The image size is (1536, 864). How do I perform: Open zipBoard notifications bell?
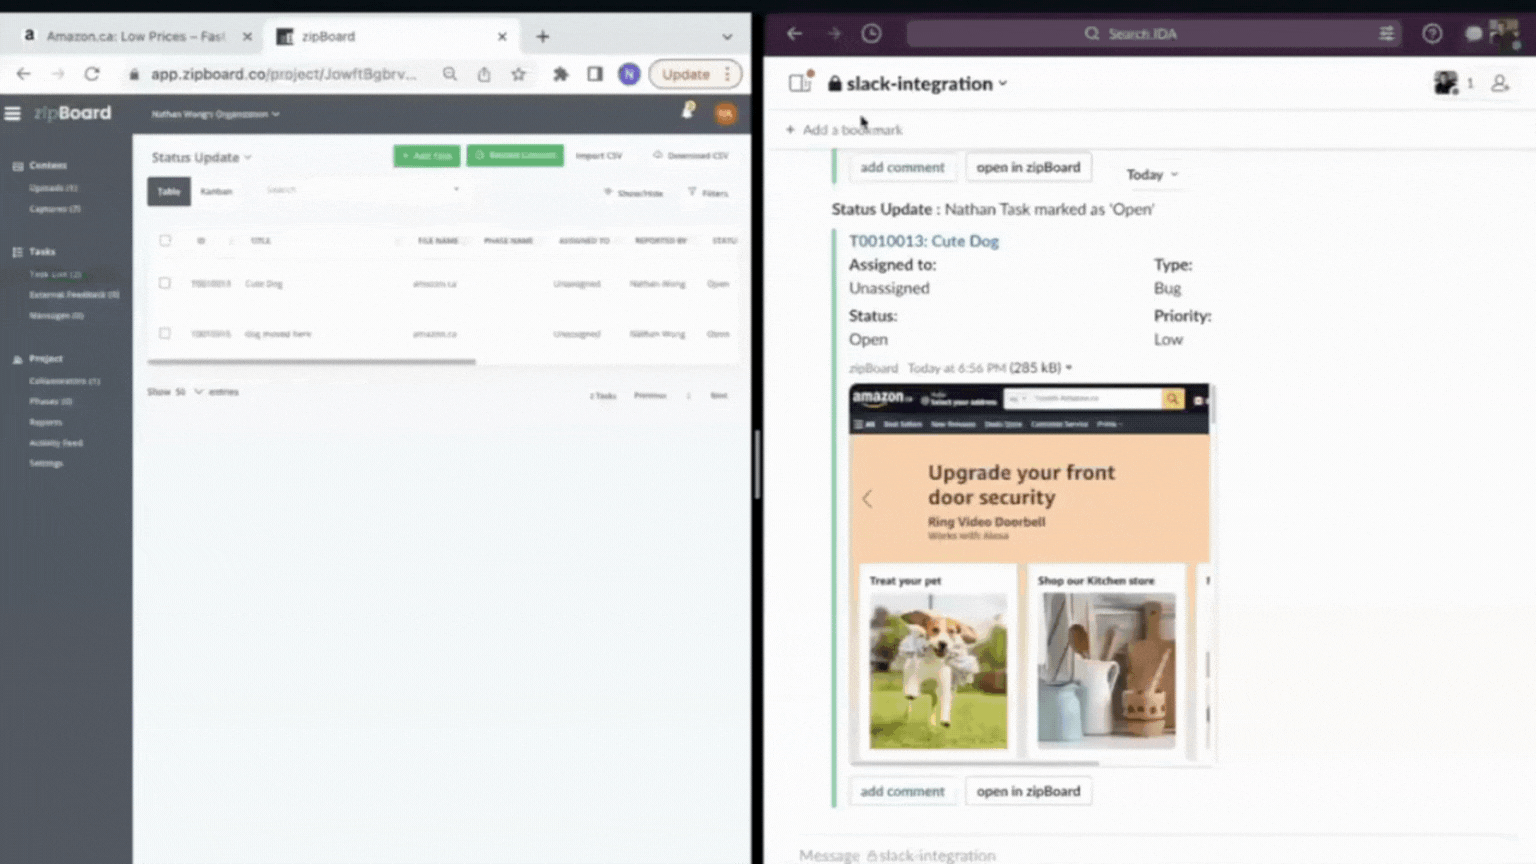(688, 111)
